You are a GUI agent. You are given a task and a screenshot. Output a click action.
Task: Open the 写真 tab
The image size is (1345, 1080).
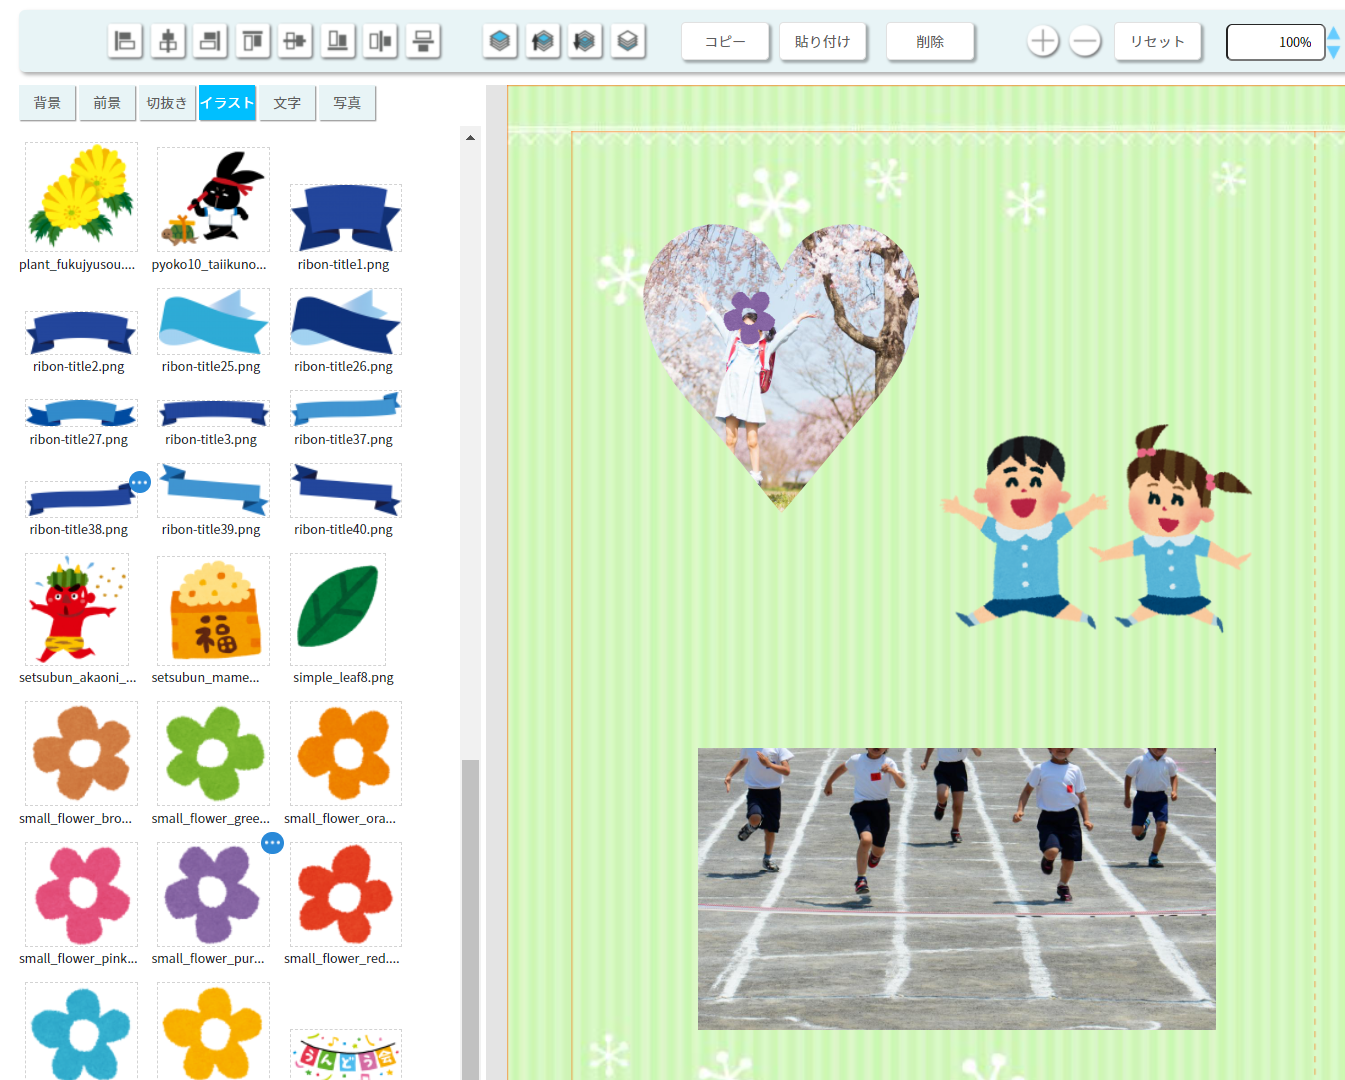[x=347, y=103]
